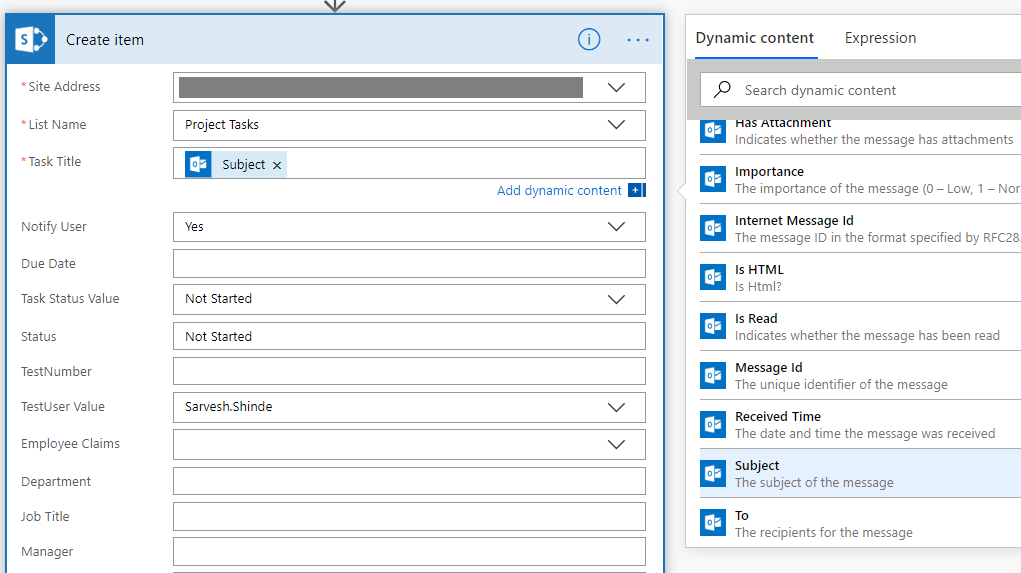Select the Internet Message Id item
The image size is (1021, 573).
tap(860, 229)
